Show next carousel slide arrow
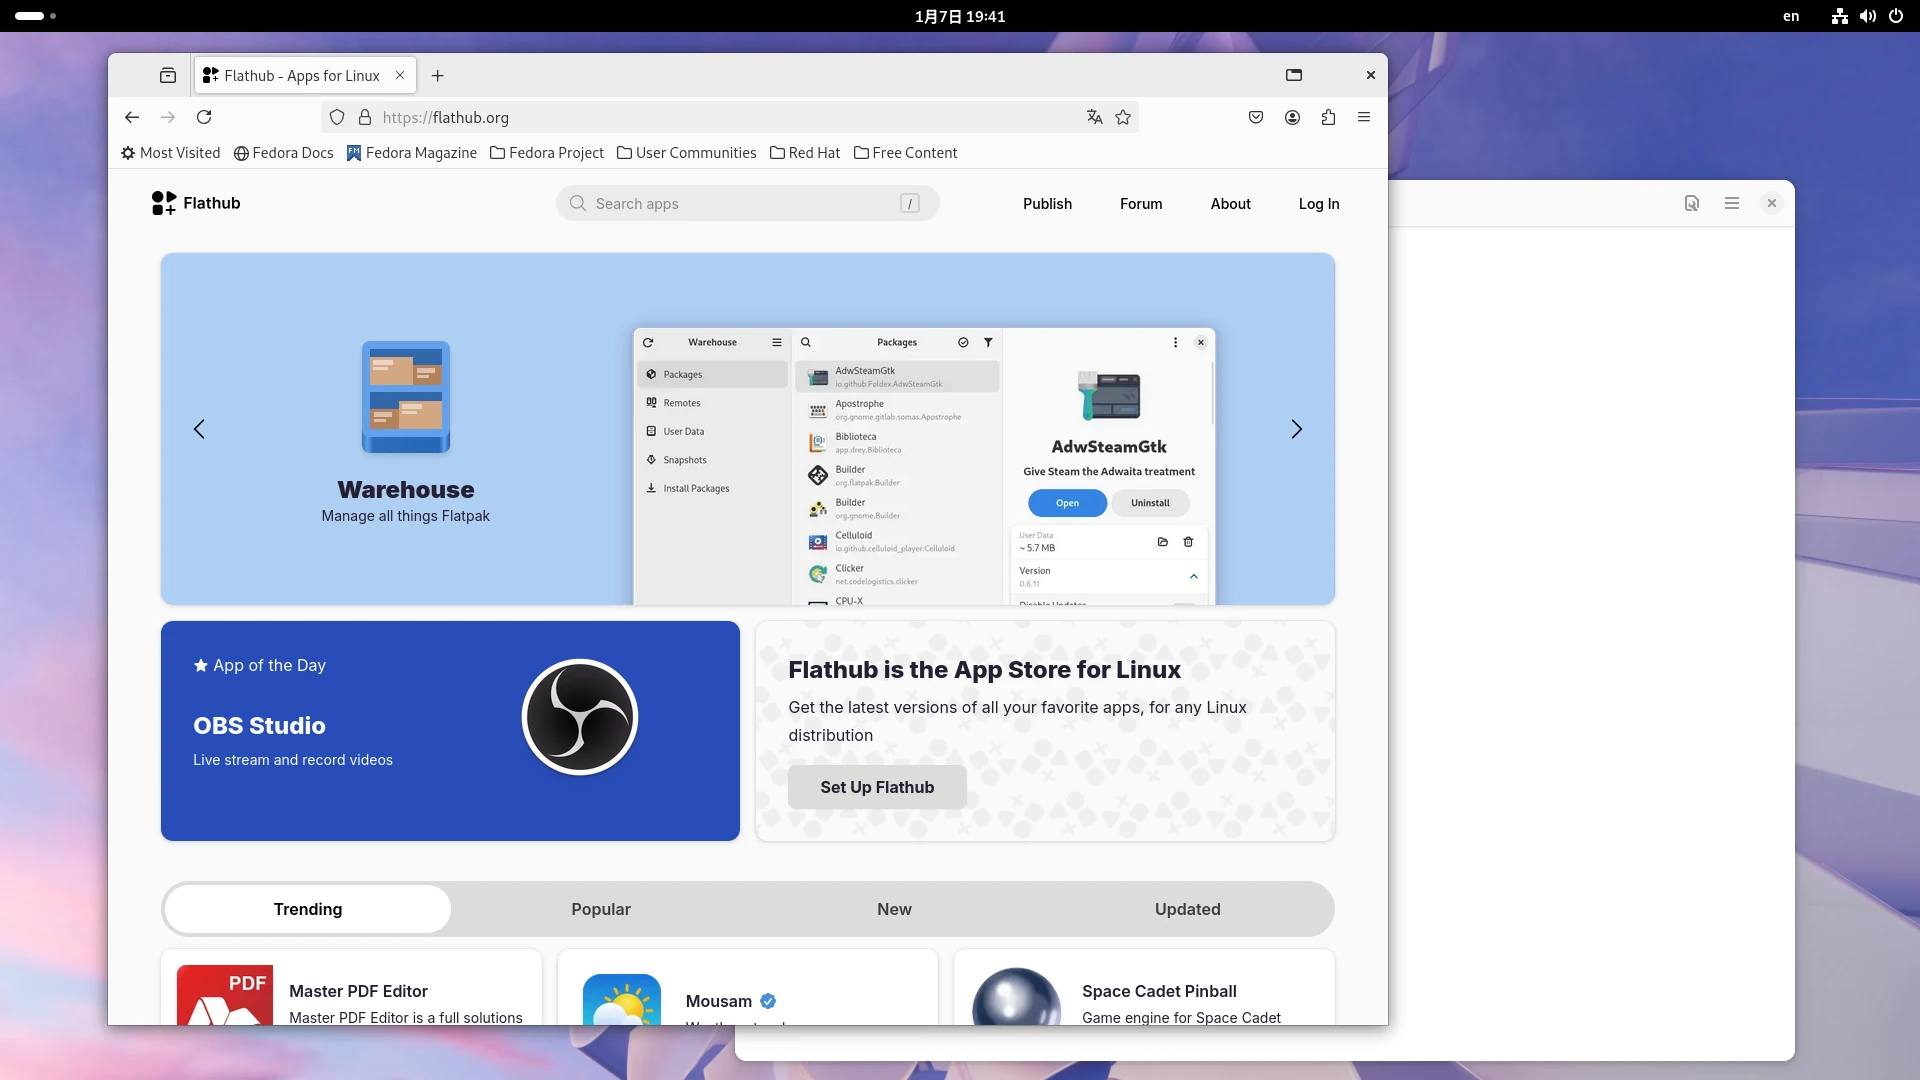This screenshot has width=1920, height=1080. [1296, 429]
